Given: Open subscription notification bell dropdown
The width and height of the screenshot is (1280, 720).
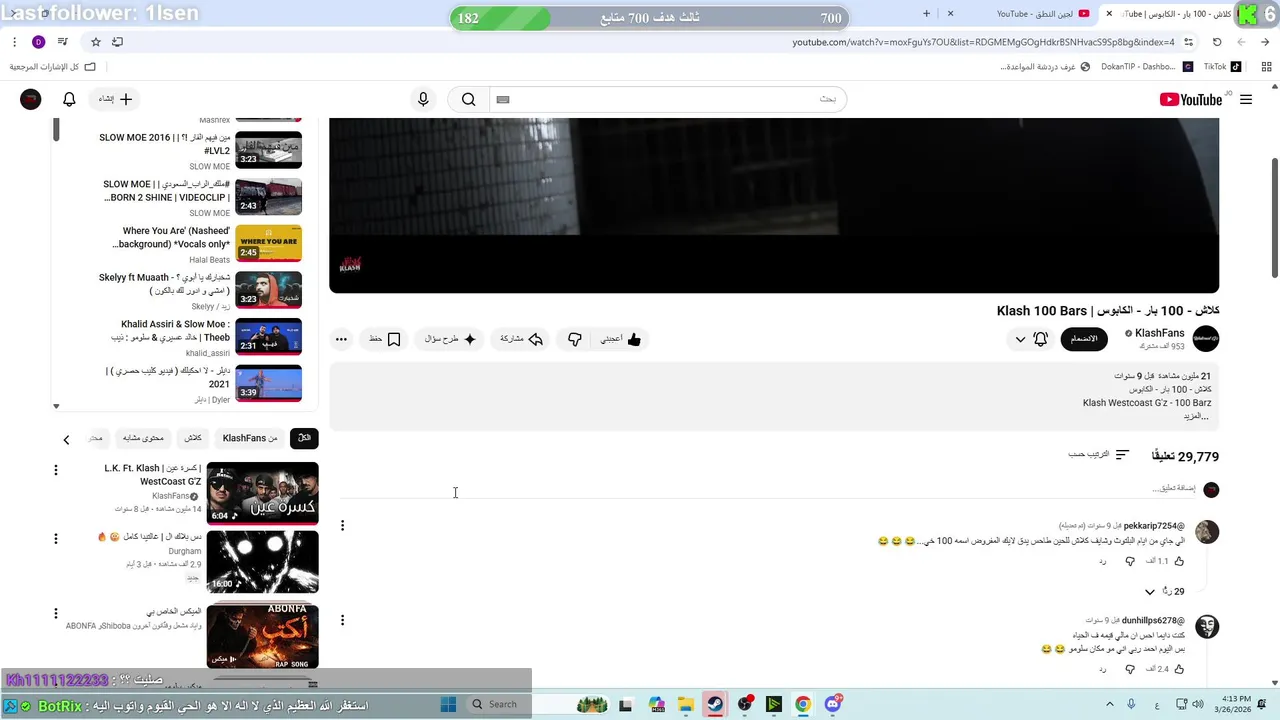Looking at the screenshot, I should coord(1032,339).
